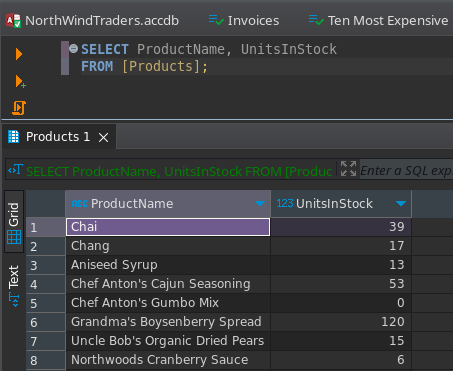Switch the result view to Text mode

point(14,286)
